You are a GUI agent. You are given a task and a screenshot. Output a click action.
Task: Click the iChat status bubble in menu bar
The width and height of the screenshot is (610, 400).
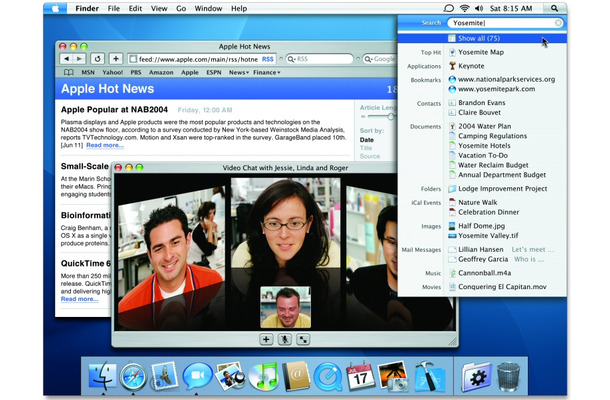tap(449, 8)
